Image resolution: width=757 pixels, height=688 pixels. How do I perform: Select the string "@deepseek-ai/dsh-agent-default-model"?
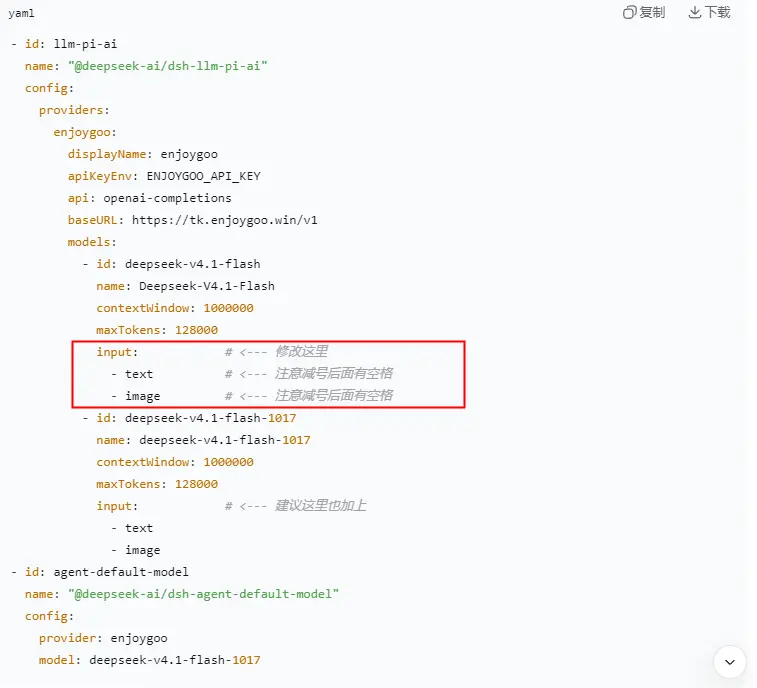click(x=203, y=594)
